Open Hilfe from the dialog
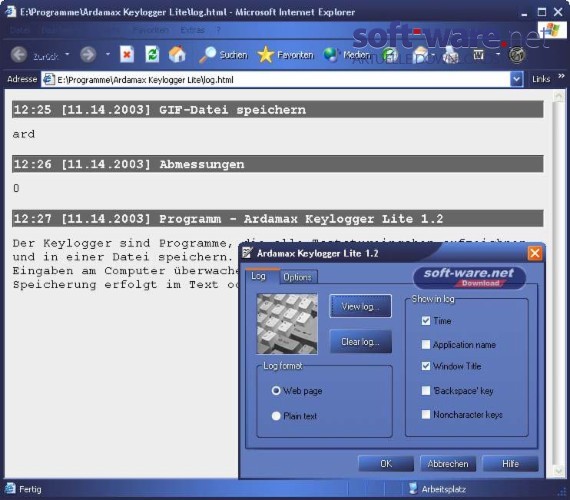This screenshot has width=570, height=500. (x=510, y=464)
